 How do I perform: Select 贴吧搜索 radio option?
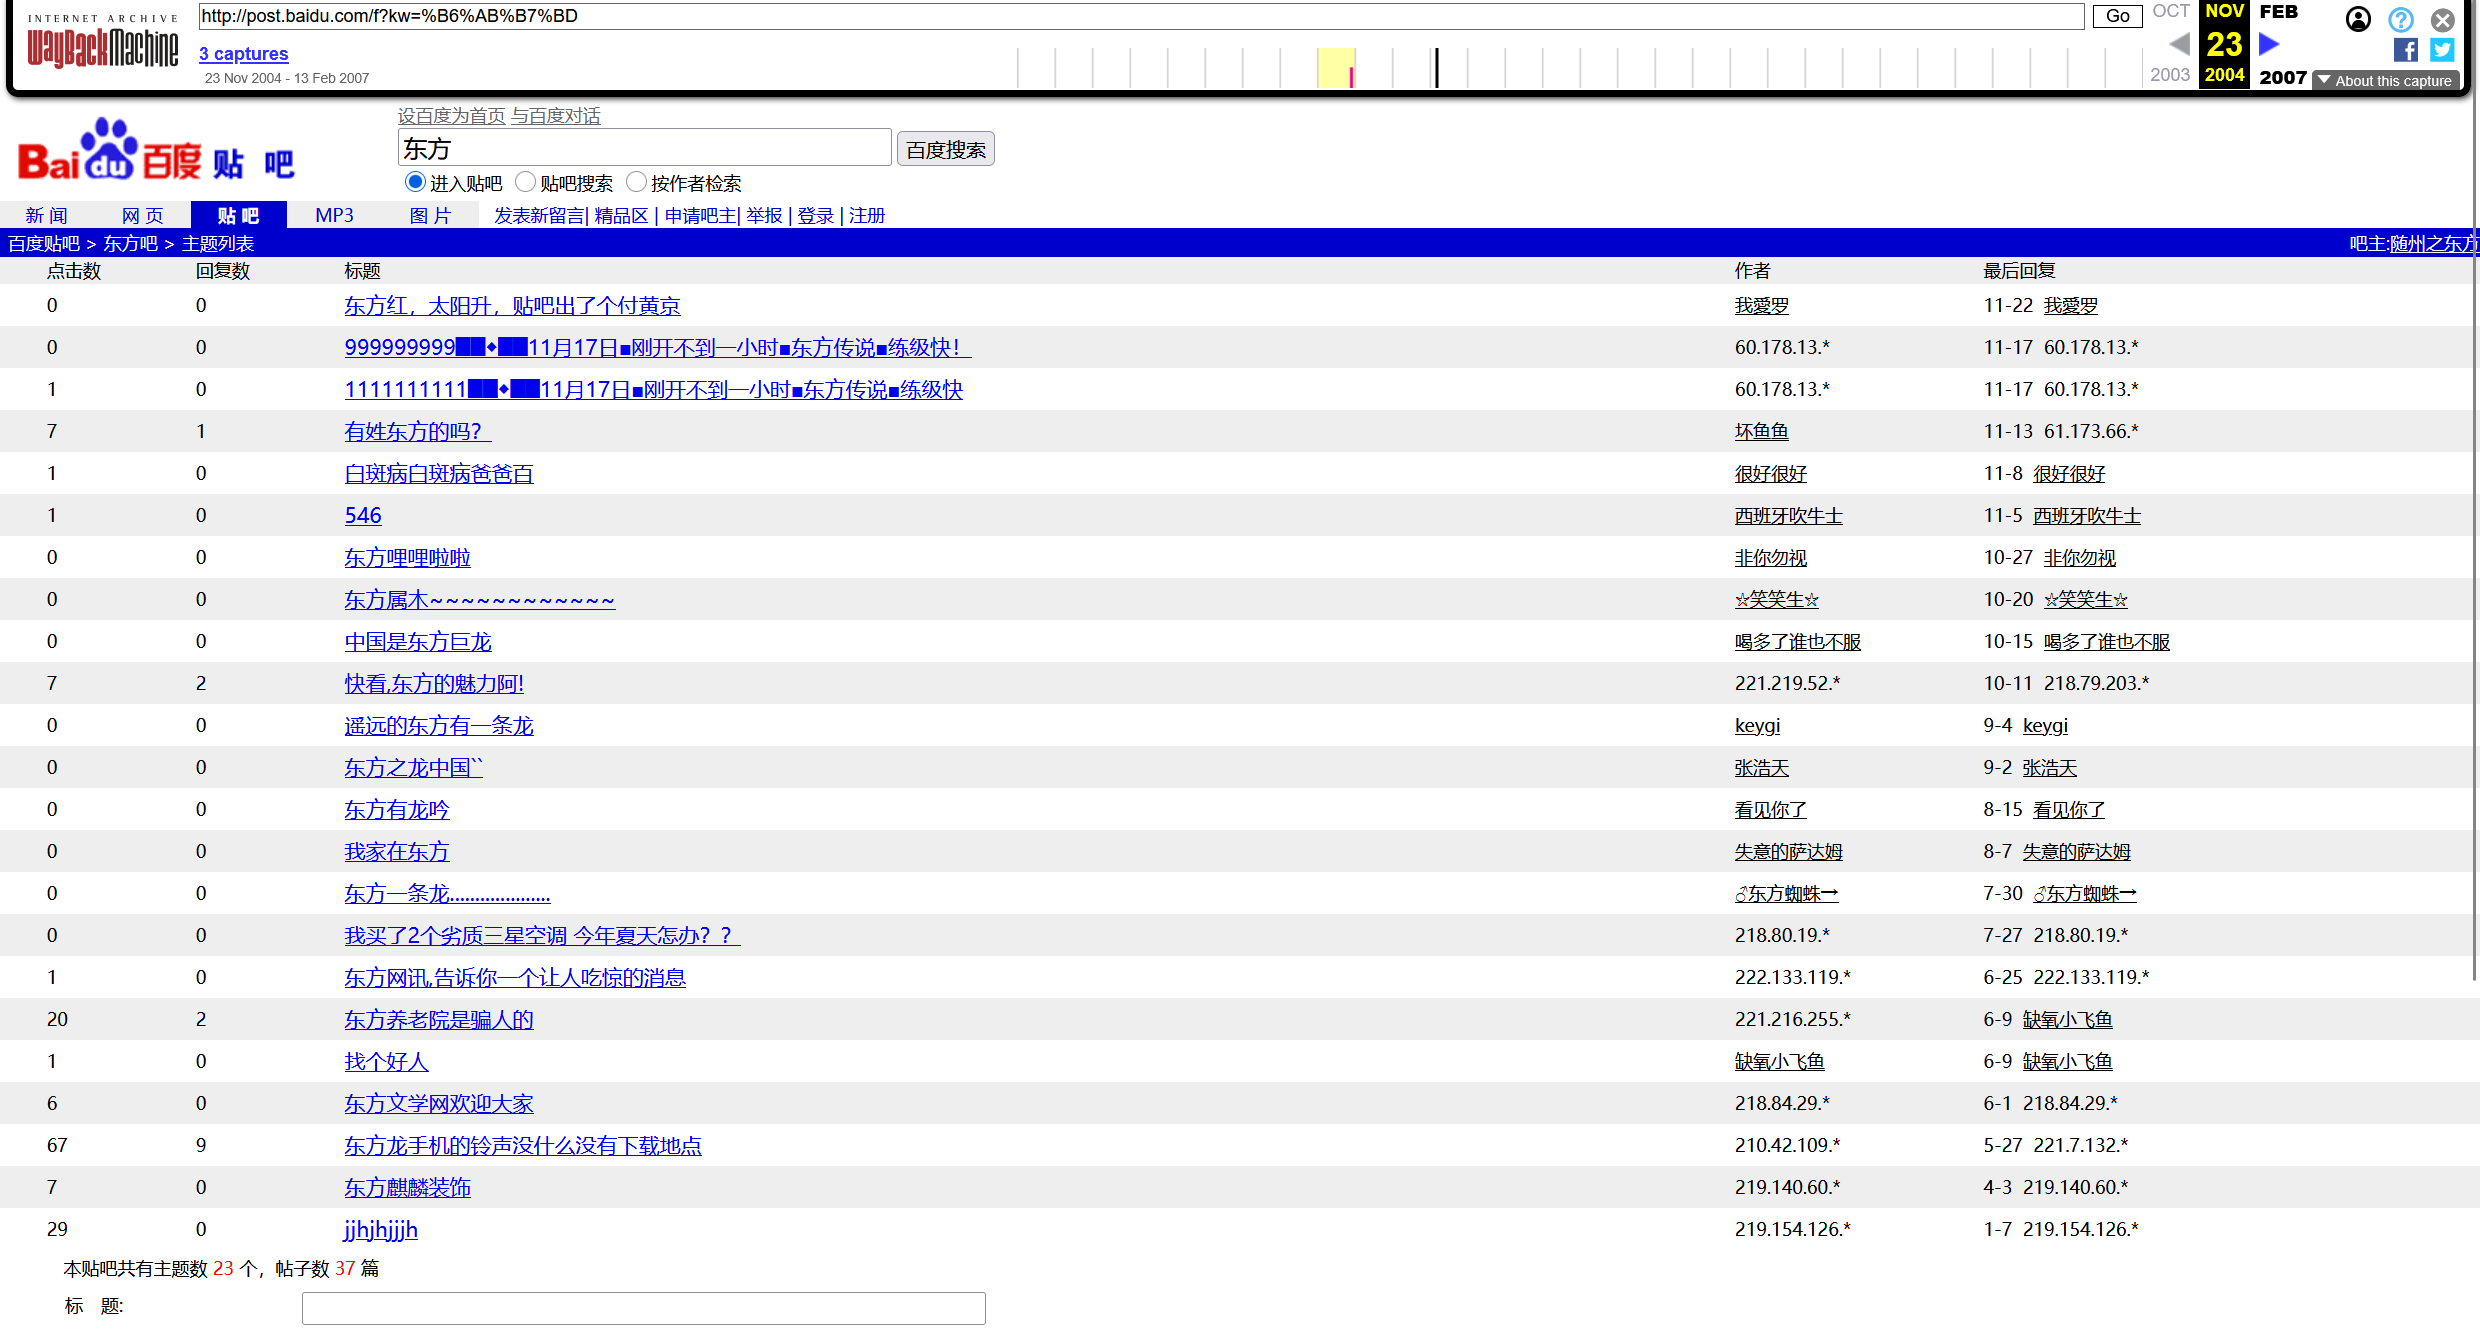tap(525, 182)
